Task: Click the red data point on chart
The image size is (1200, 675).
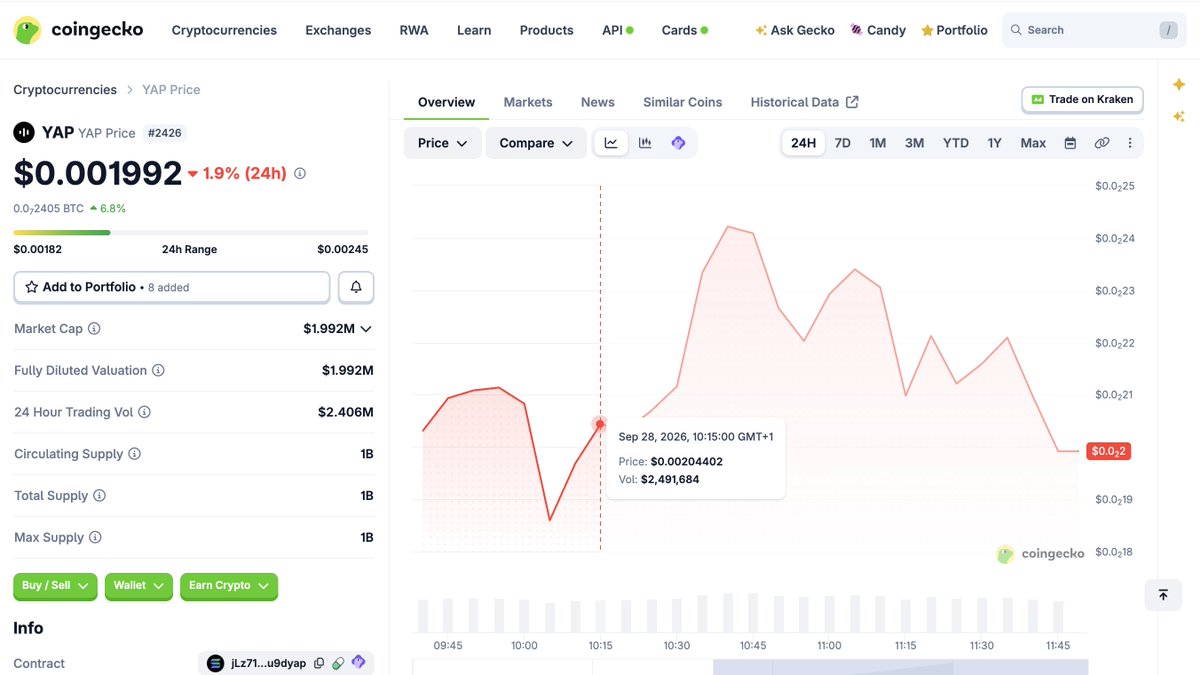Action: click(600, 424)
